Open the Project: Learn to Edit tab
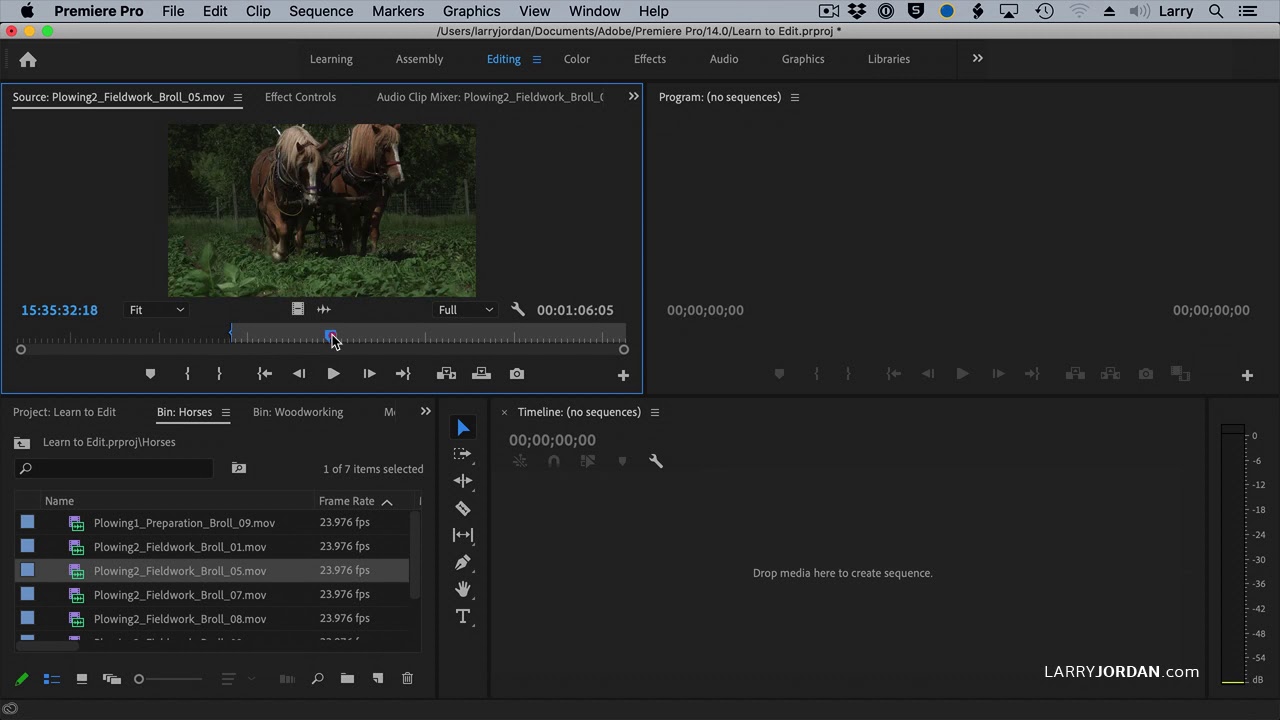The height and width of the screenshot is (720, 1280). click(64, 412)
